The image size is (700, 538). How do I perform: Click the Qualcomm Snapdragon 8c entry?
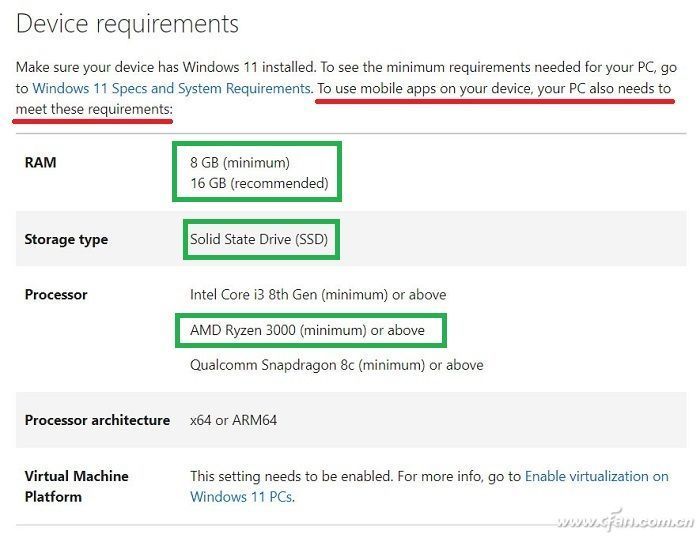336,365
